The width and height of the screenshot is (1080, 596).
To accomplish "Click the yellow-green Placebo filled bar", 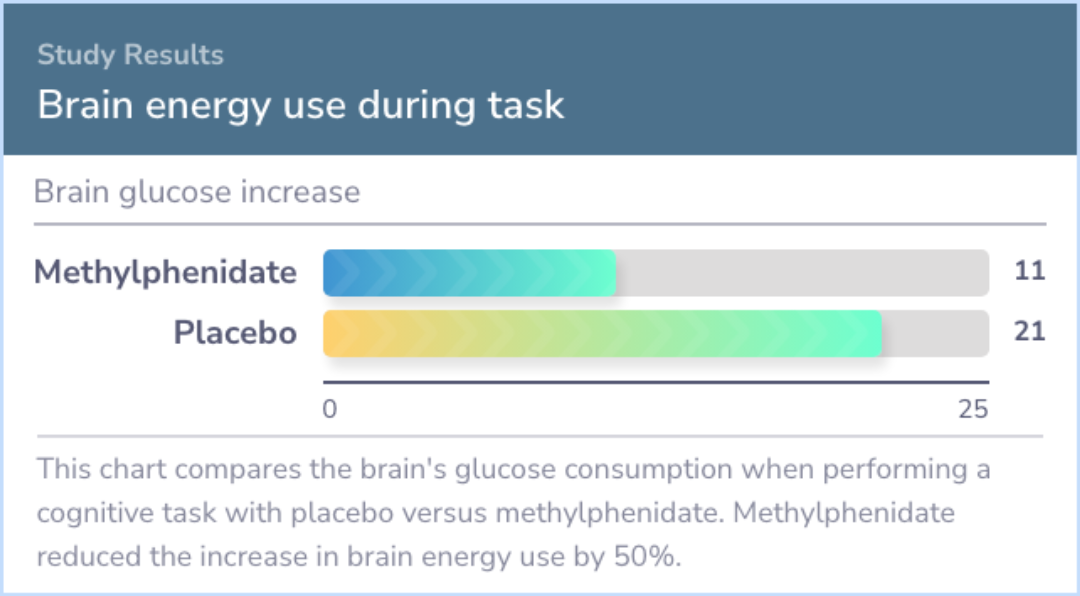I will pyautogui.click(x=602, y=333).
